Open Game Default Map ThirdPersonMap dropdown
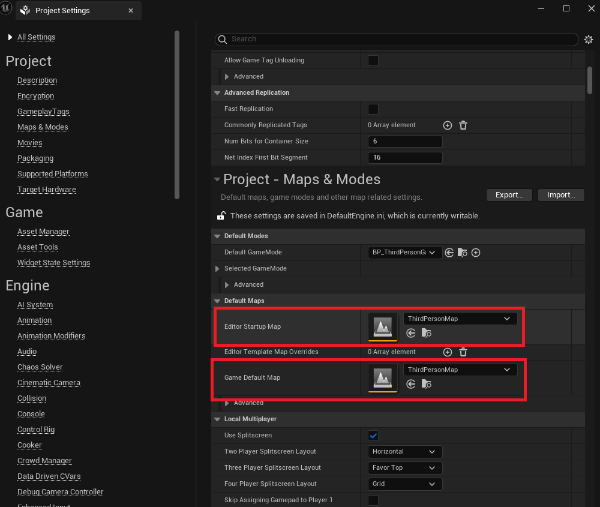The height and width of the screenshot is (507, 600). 460,370
